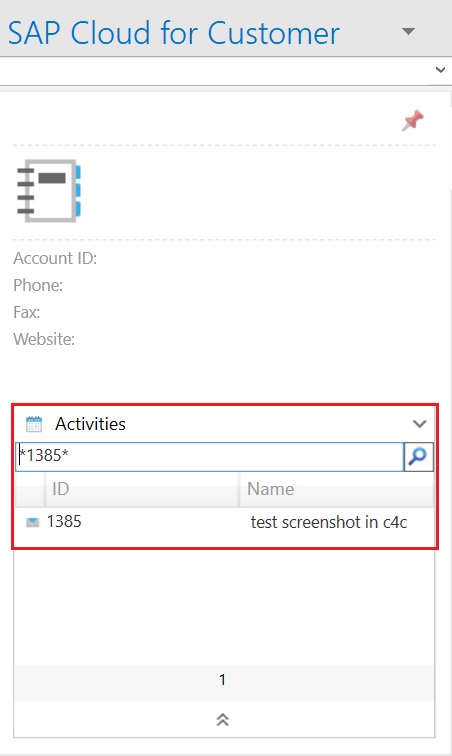Click the email icon beside activity 1385
This screenshot has width=452, height=756.
point(32,522)
